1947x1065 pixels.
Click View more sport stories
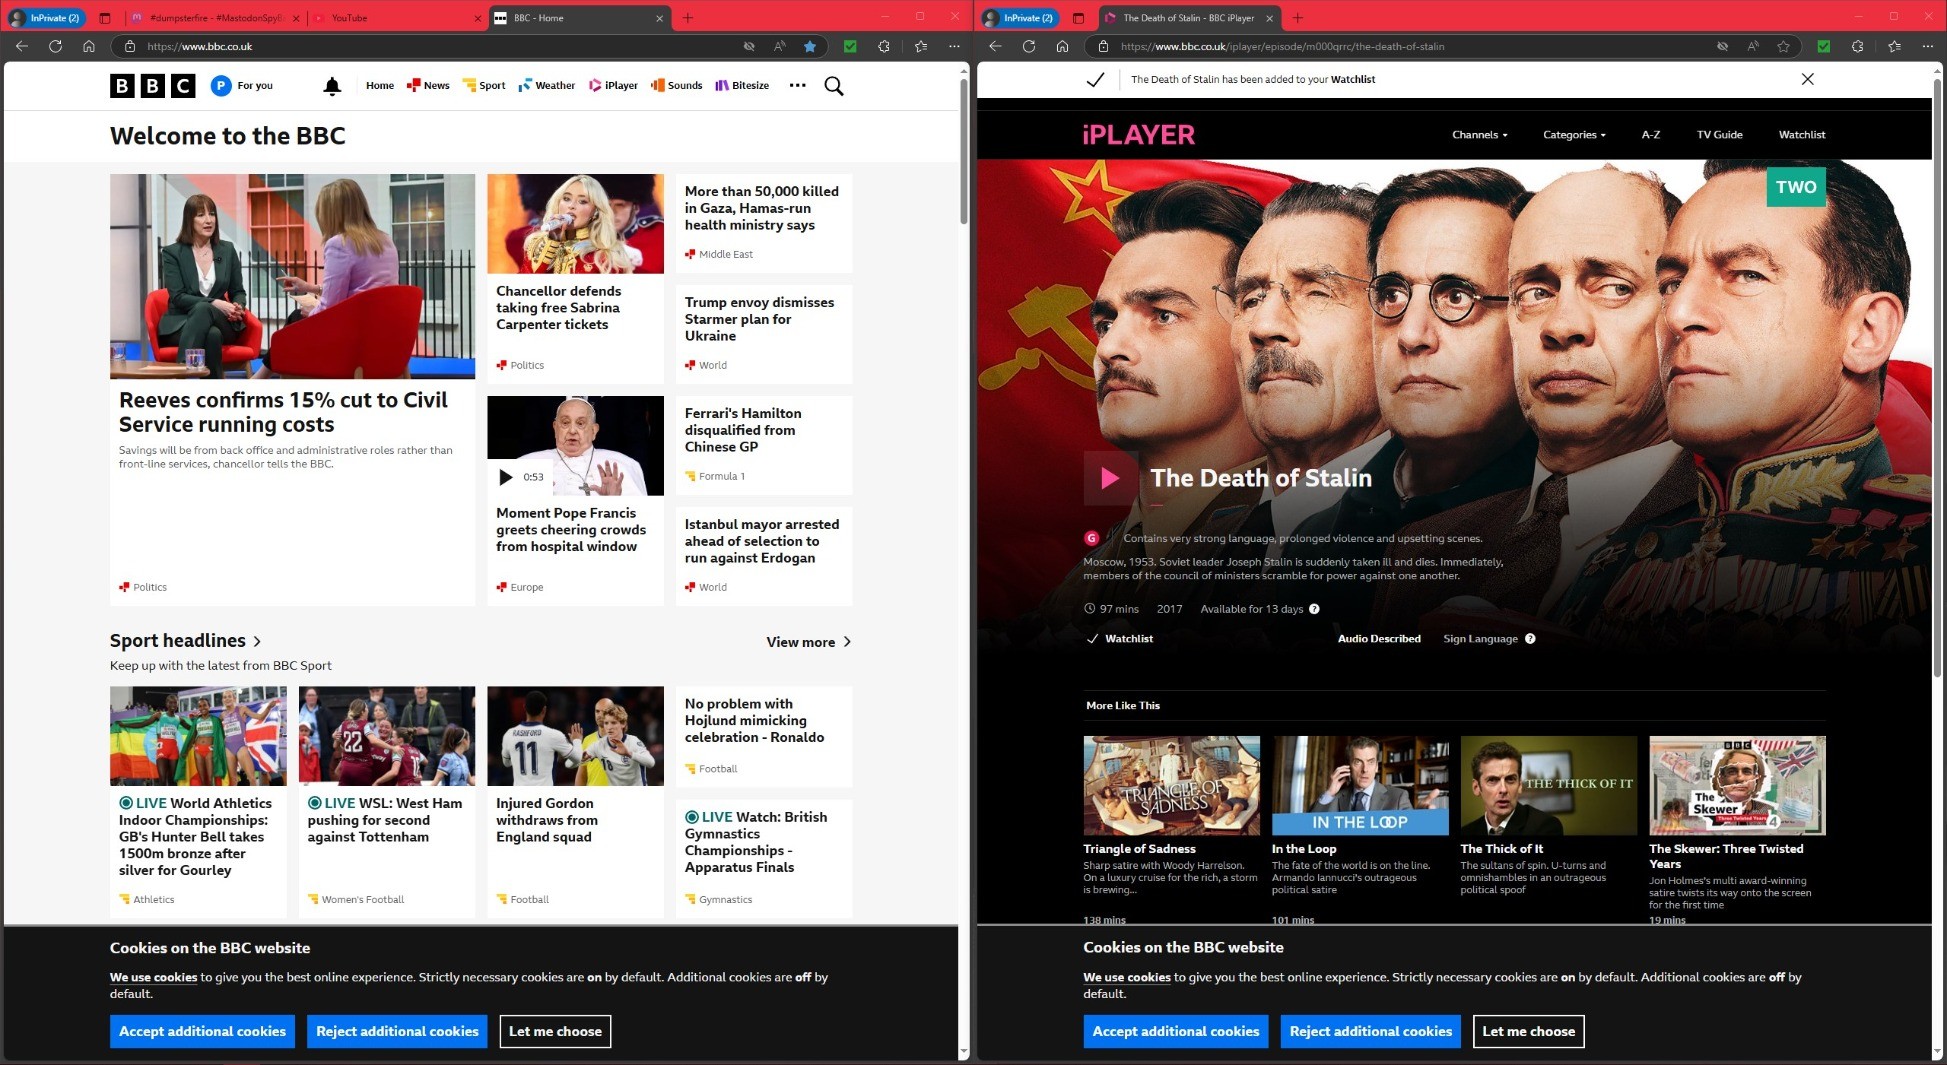point(808,642)
